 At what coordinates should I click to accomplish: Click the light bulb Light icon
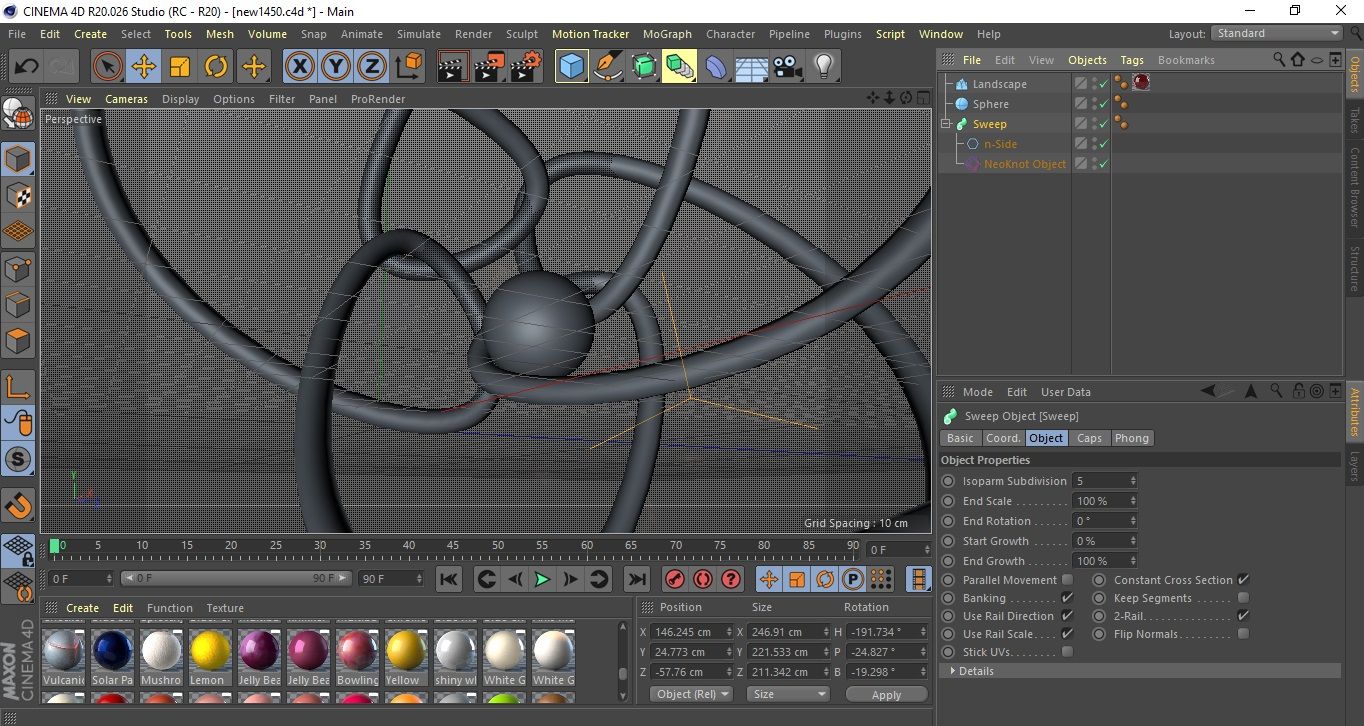point(823,67)
